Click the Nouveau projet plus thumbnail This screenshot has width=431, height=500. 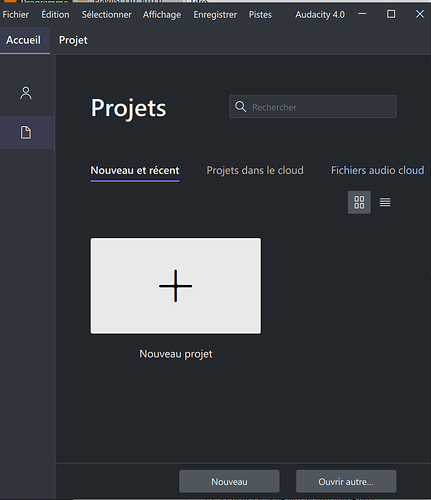[x=176, y=286]
